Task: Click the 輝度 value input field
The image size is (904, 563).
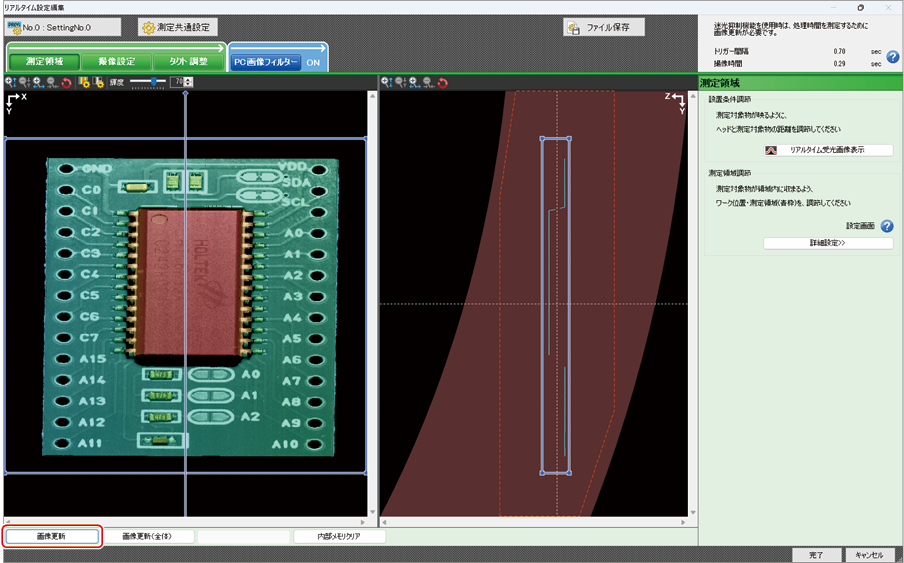Action: (x=178, y=82)
